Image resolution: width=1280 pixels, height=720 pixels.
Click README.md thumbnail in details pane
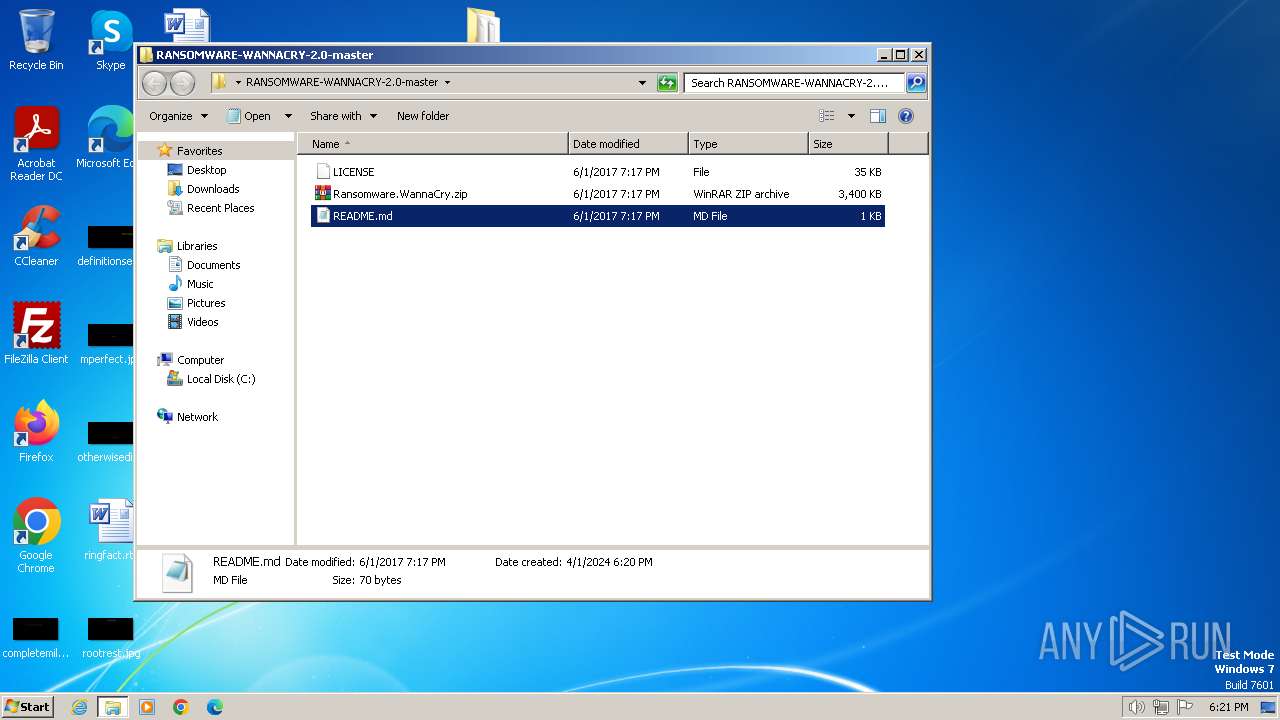click(177, 572)
